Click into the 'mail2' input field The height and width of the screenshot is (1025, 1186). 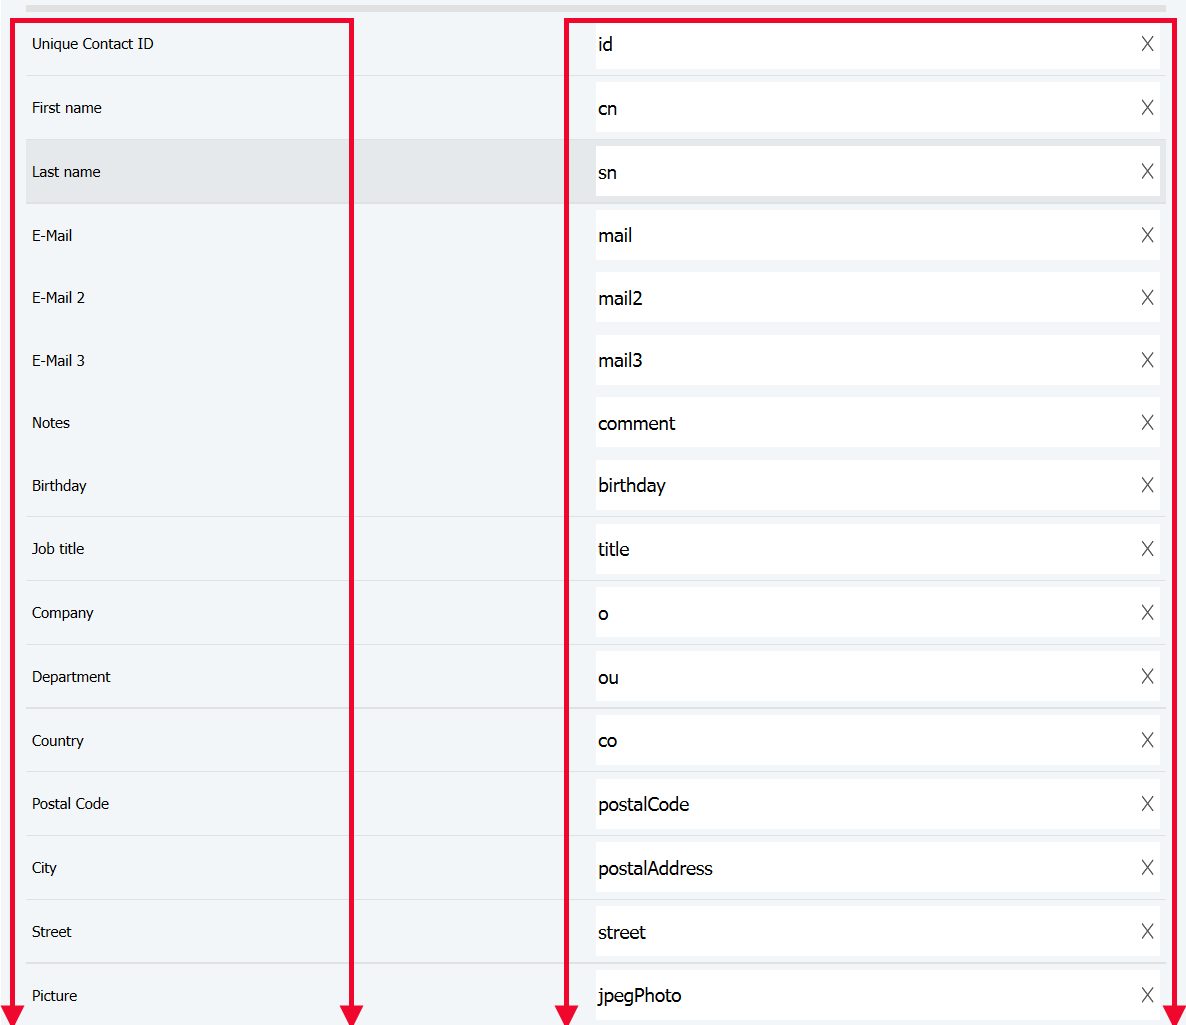pyautogui.click(x=860, y=298)
